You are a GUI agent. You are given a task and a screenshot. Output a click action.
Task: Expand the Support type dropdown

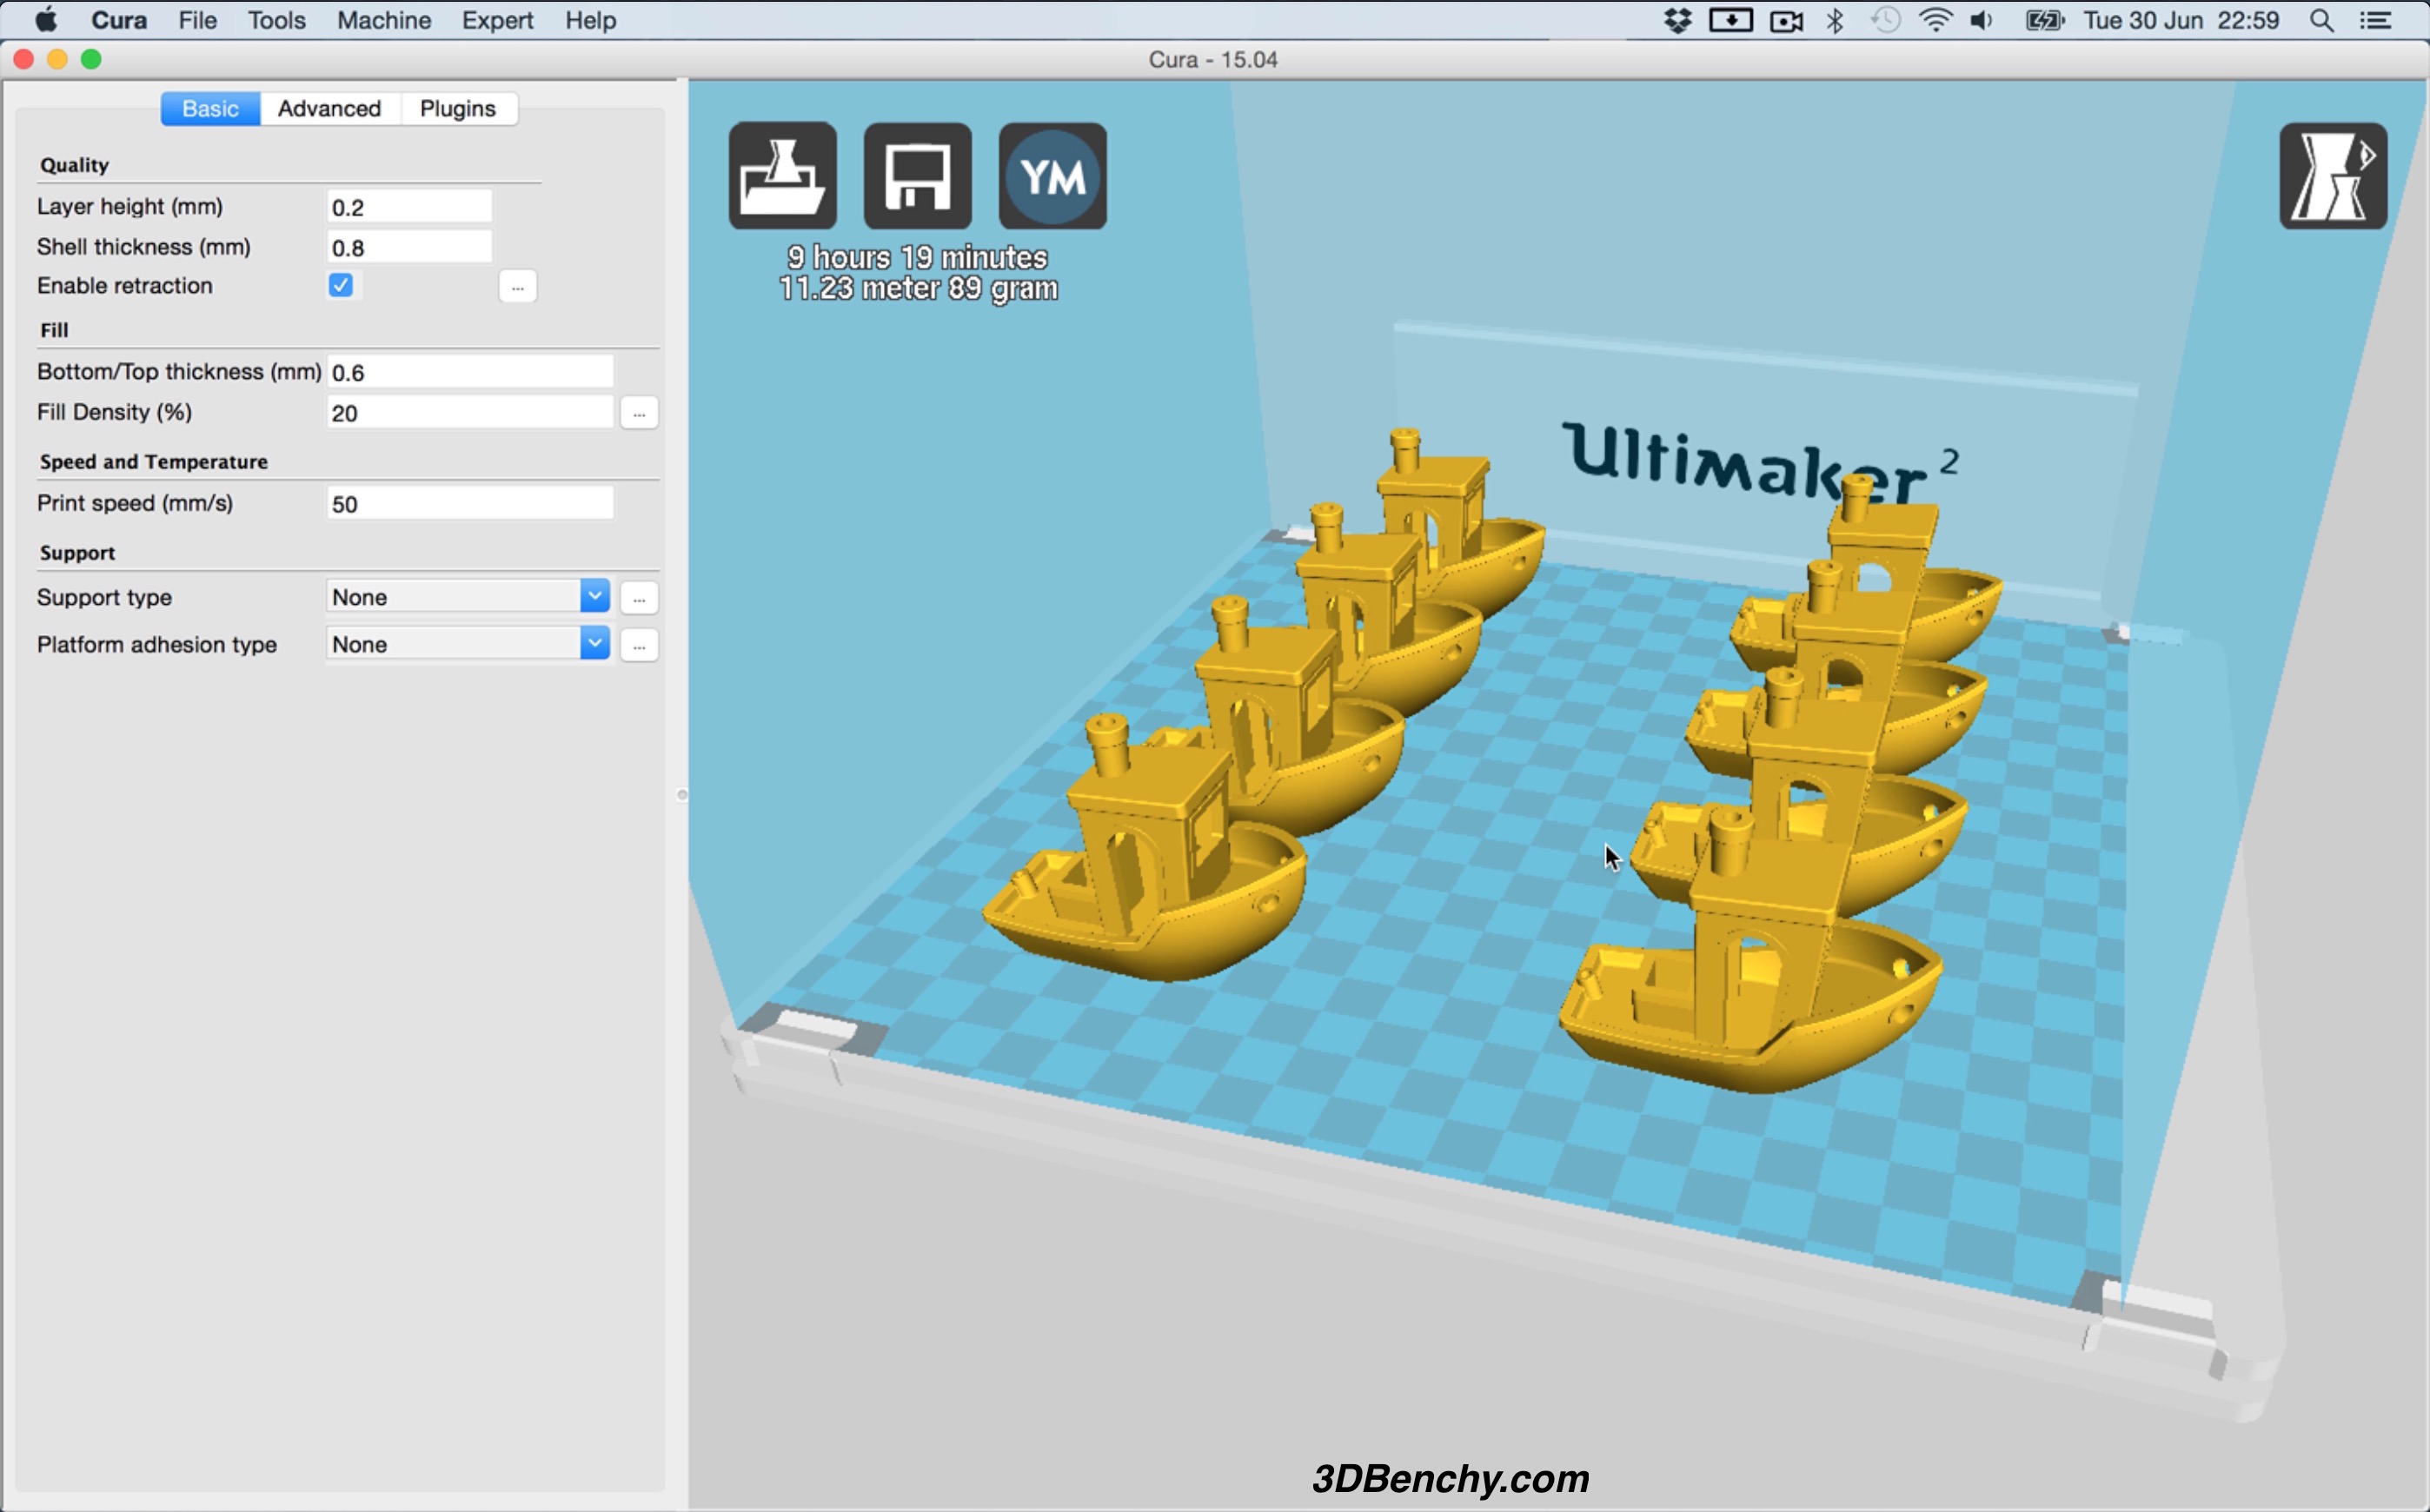tap(594, 597)
